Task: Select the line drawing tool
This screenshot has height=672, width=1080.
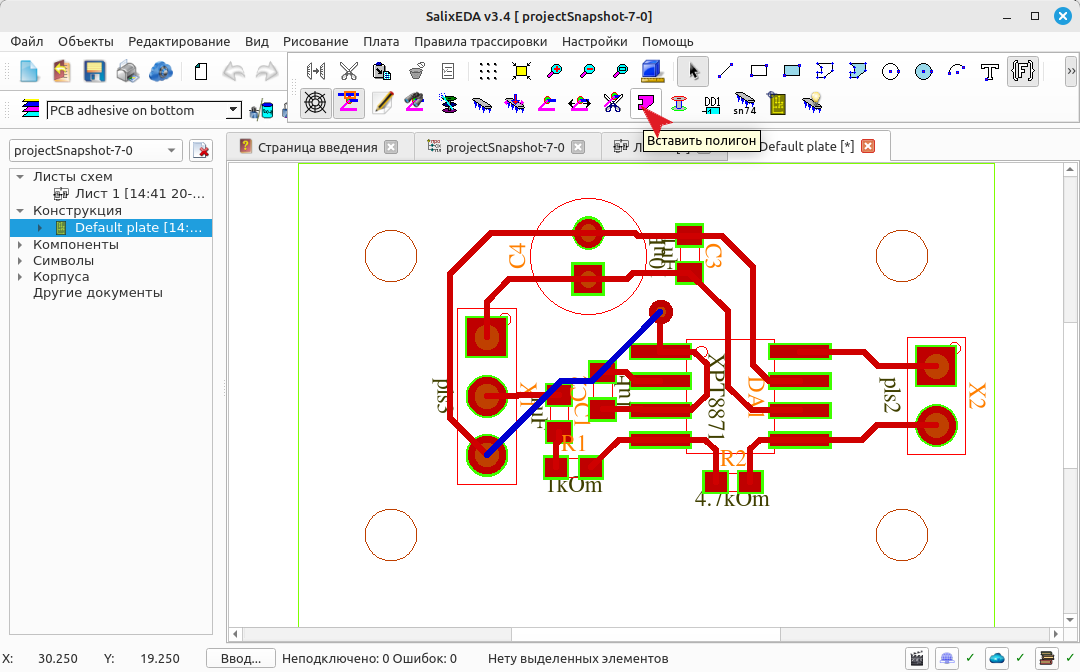Action: point(725,71)
